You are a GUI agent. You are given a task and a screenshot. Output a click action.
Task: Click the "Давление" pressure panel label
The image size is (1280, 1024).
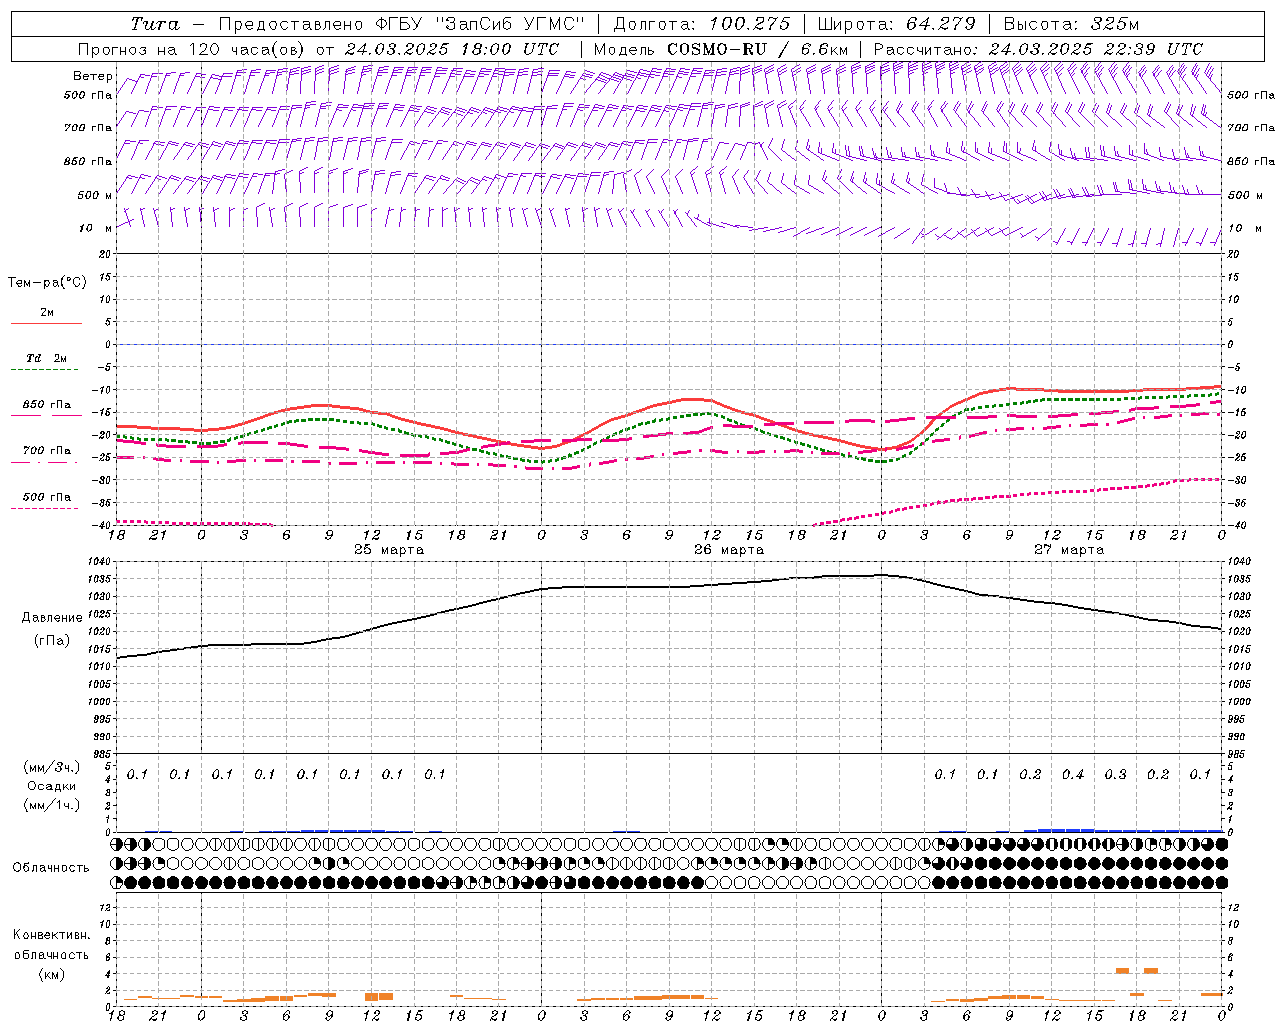52,618
